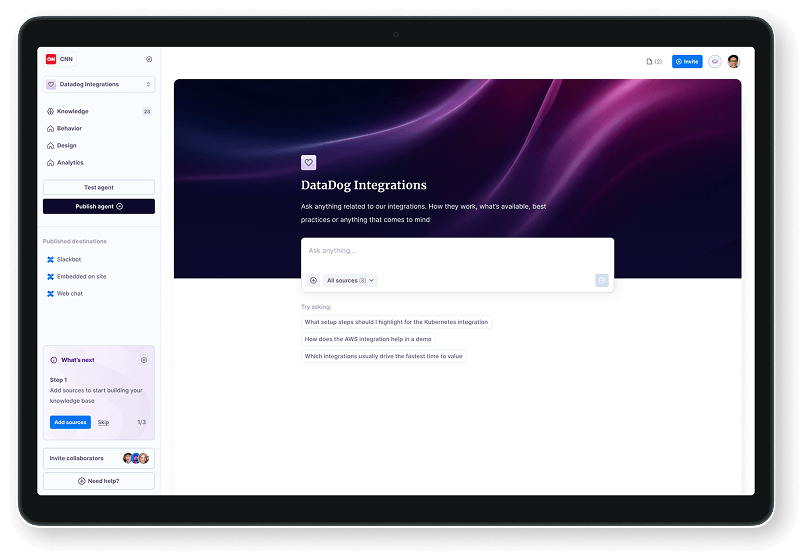
Task: Click the Published destinations label
Action: 75,241
